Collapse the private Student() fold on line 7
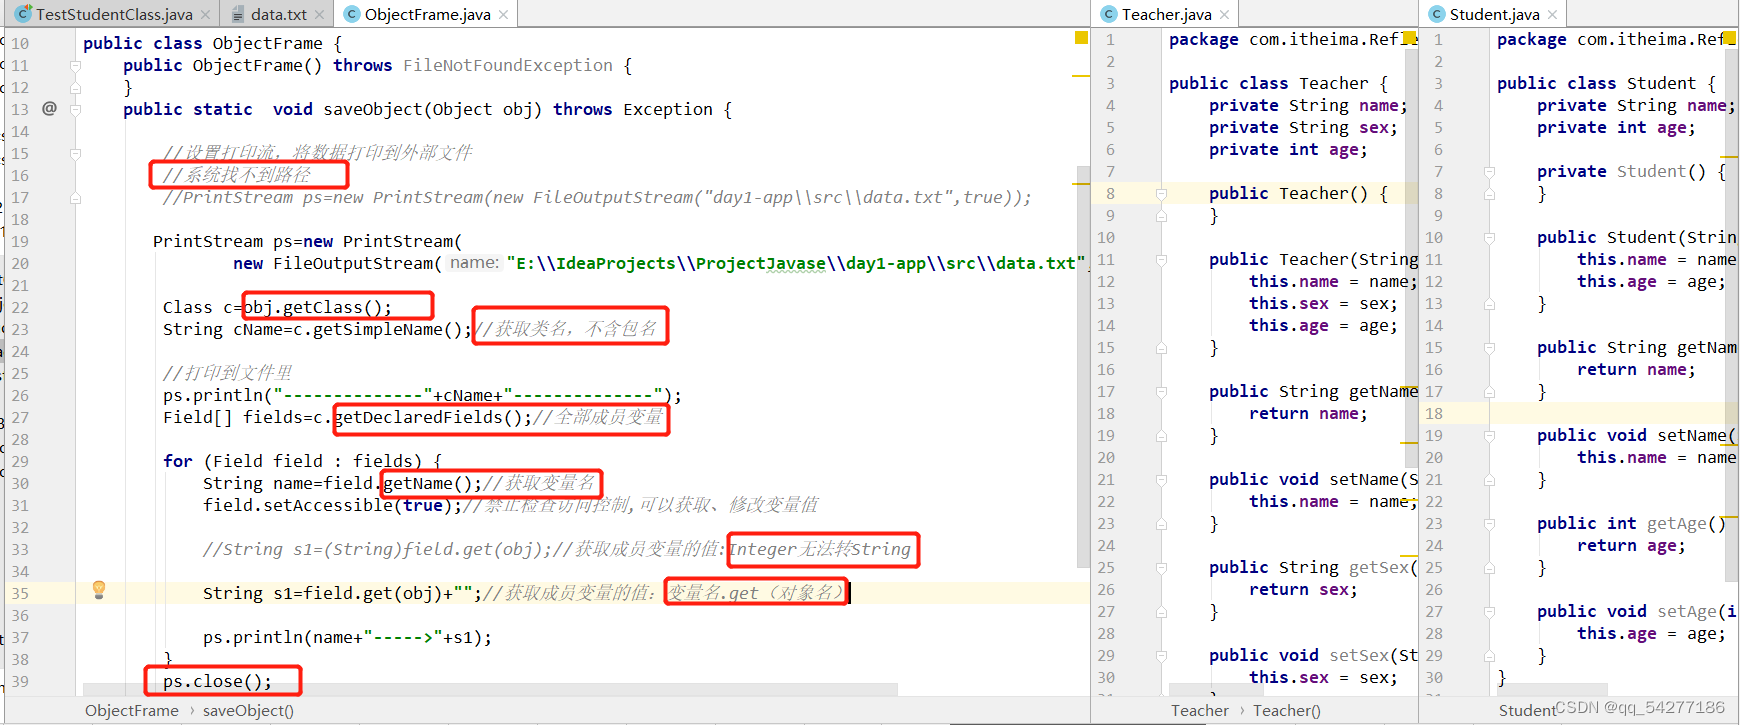This screenshot has width=1740, height=725. point(1489,172)
